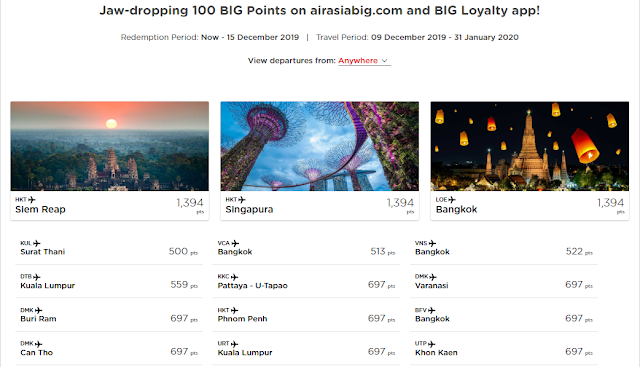Open the Buri Ram flight listing
640x367 pixels.
(109, 315)
